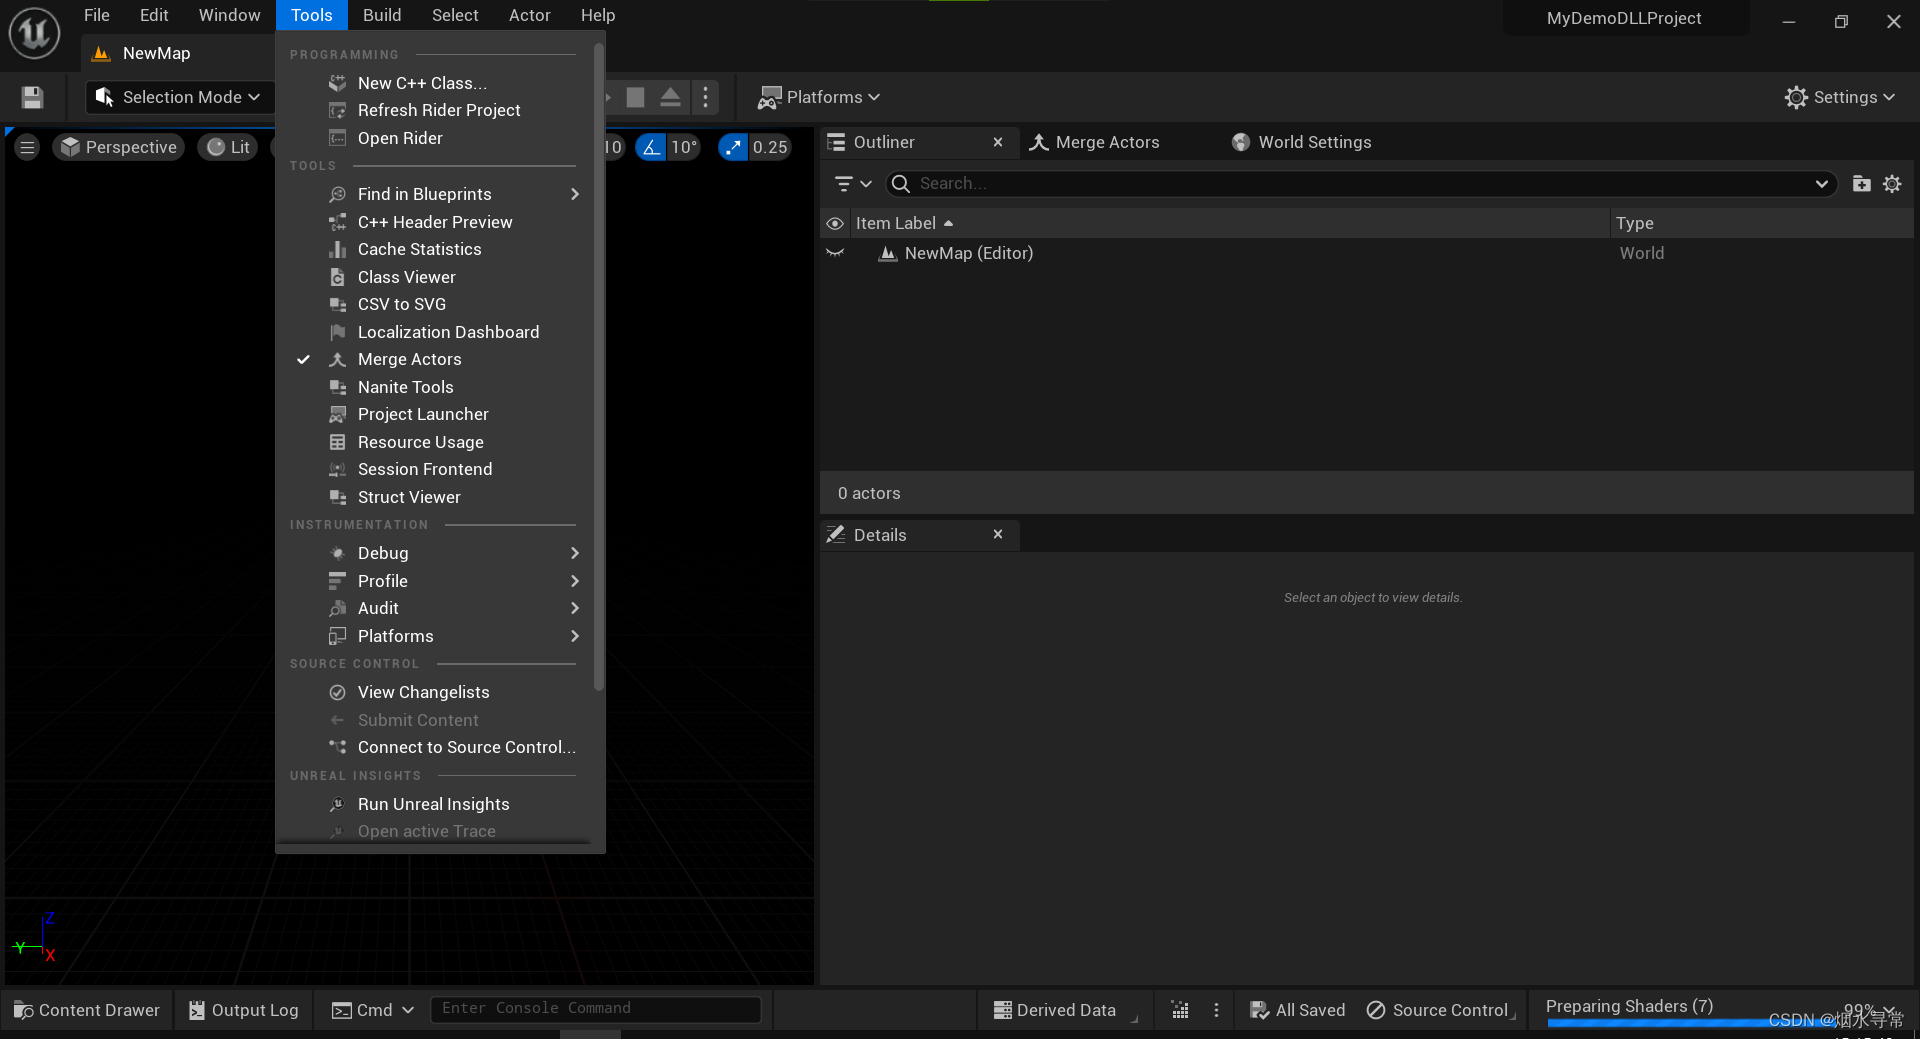Click the All Saved button

coord(1297,1009)
